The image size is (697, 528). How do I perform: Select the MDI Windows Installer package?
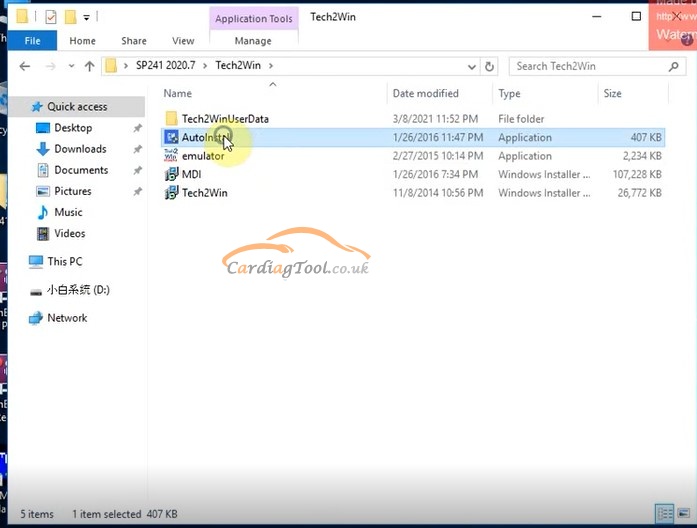(x=190, y=174)
